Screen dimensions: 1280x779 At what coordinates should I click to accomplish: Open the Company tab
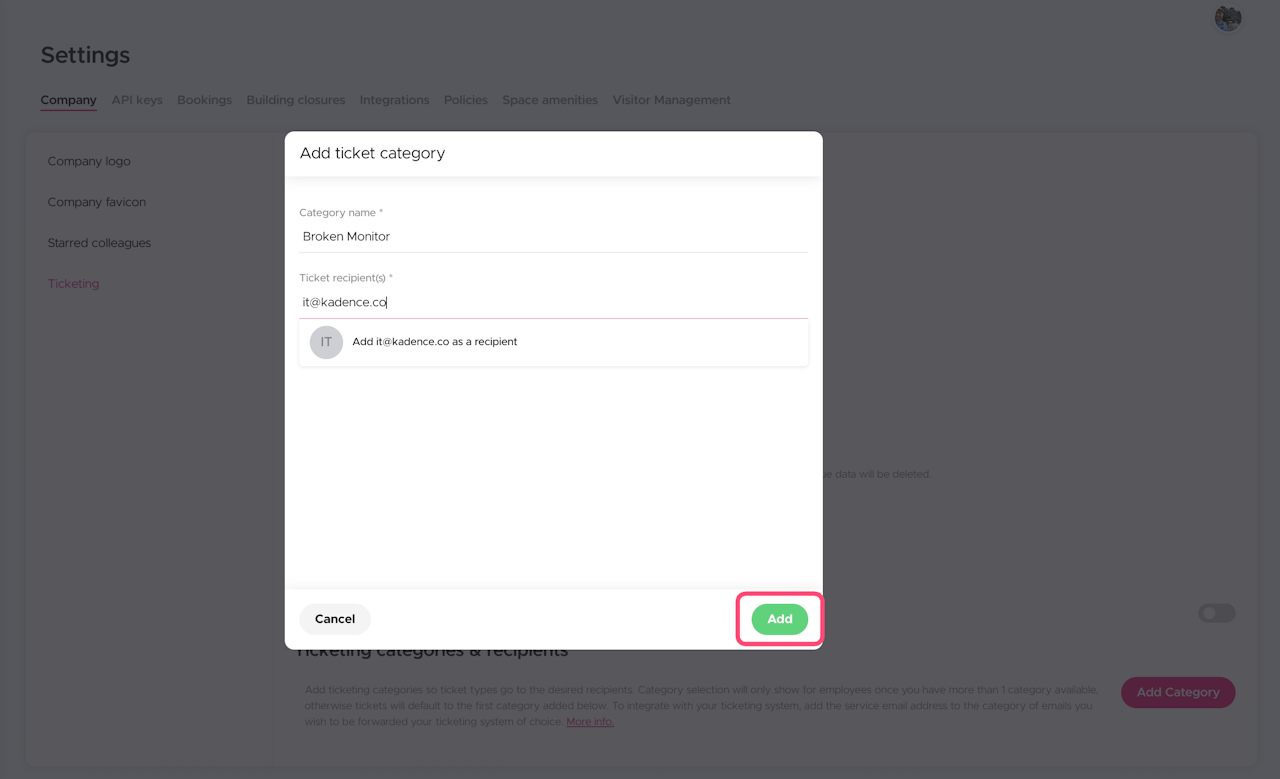tap(68, 100)
